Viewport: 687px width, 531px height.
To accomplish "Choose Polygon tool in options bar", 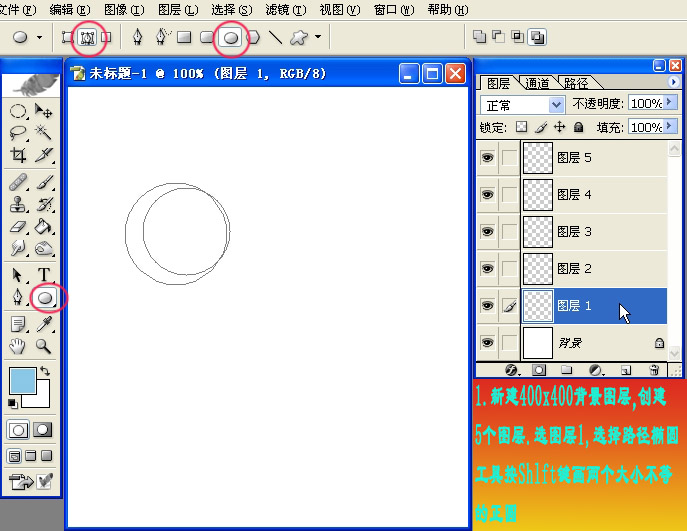I will (253, 38).
